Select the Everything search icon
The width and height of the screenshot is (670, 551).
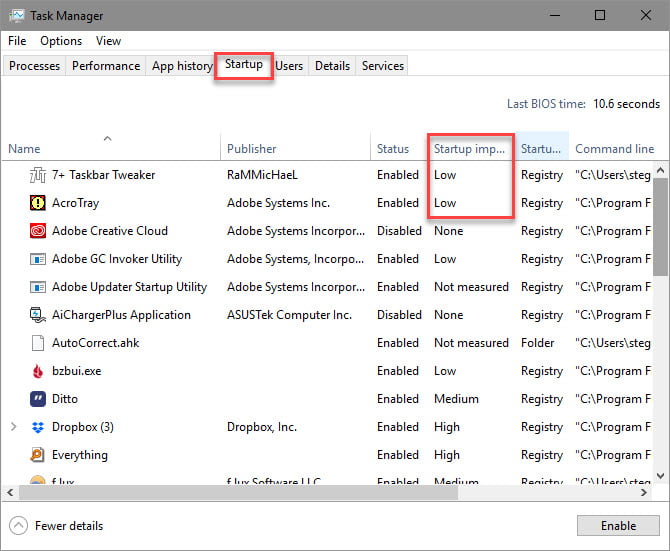[38, 455]
